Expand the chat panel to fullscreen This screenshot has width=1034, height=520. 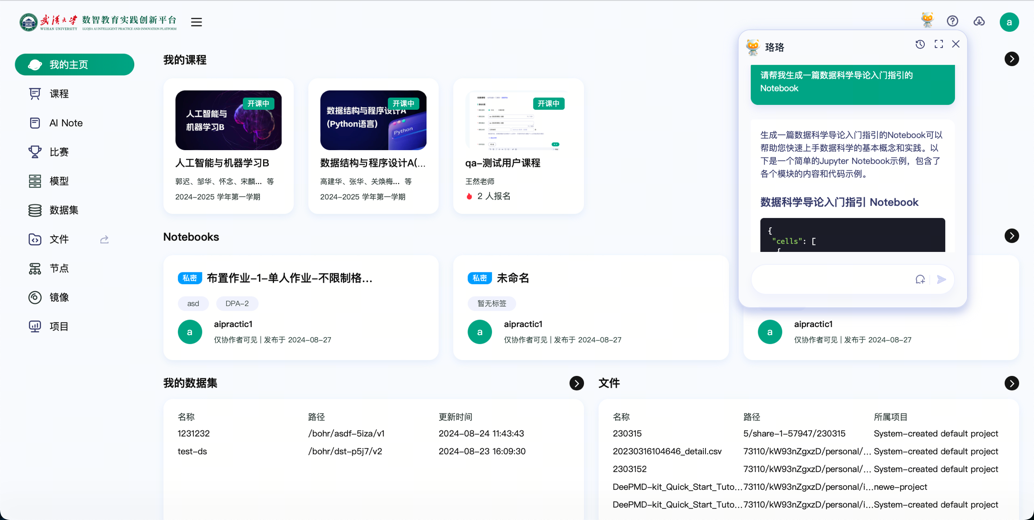pyautogui.click(x=938, y=44)
